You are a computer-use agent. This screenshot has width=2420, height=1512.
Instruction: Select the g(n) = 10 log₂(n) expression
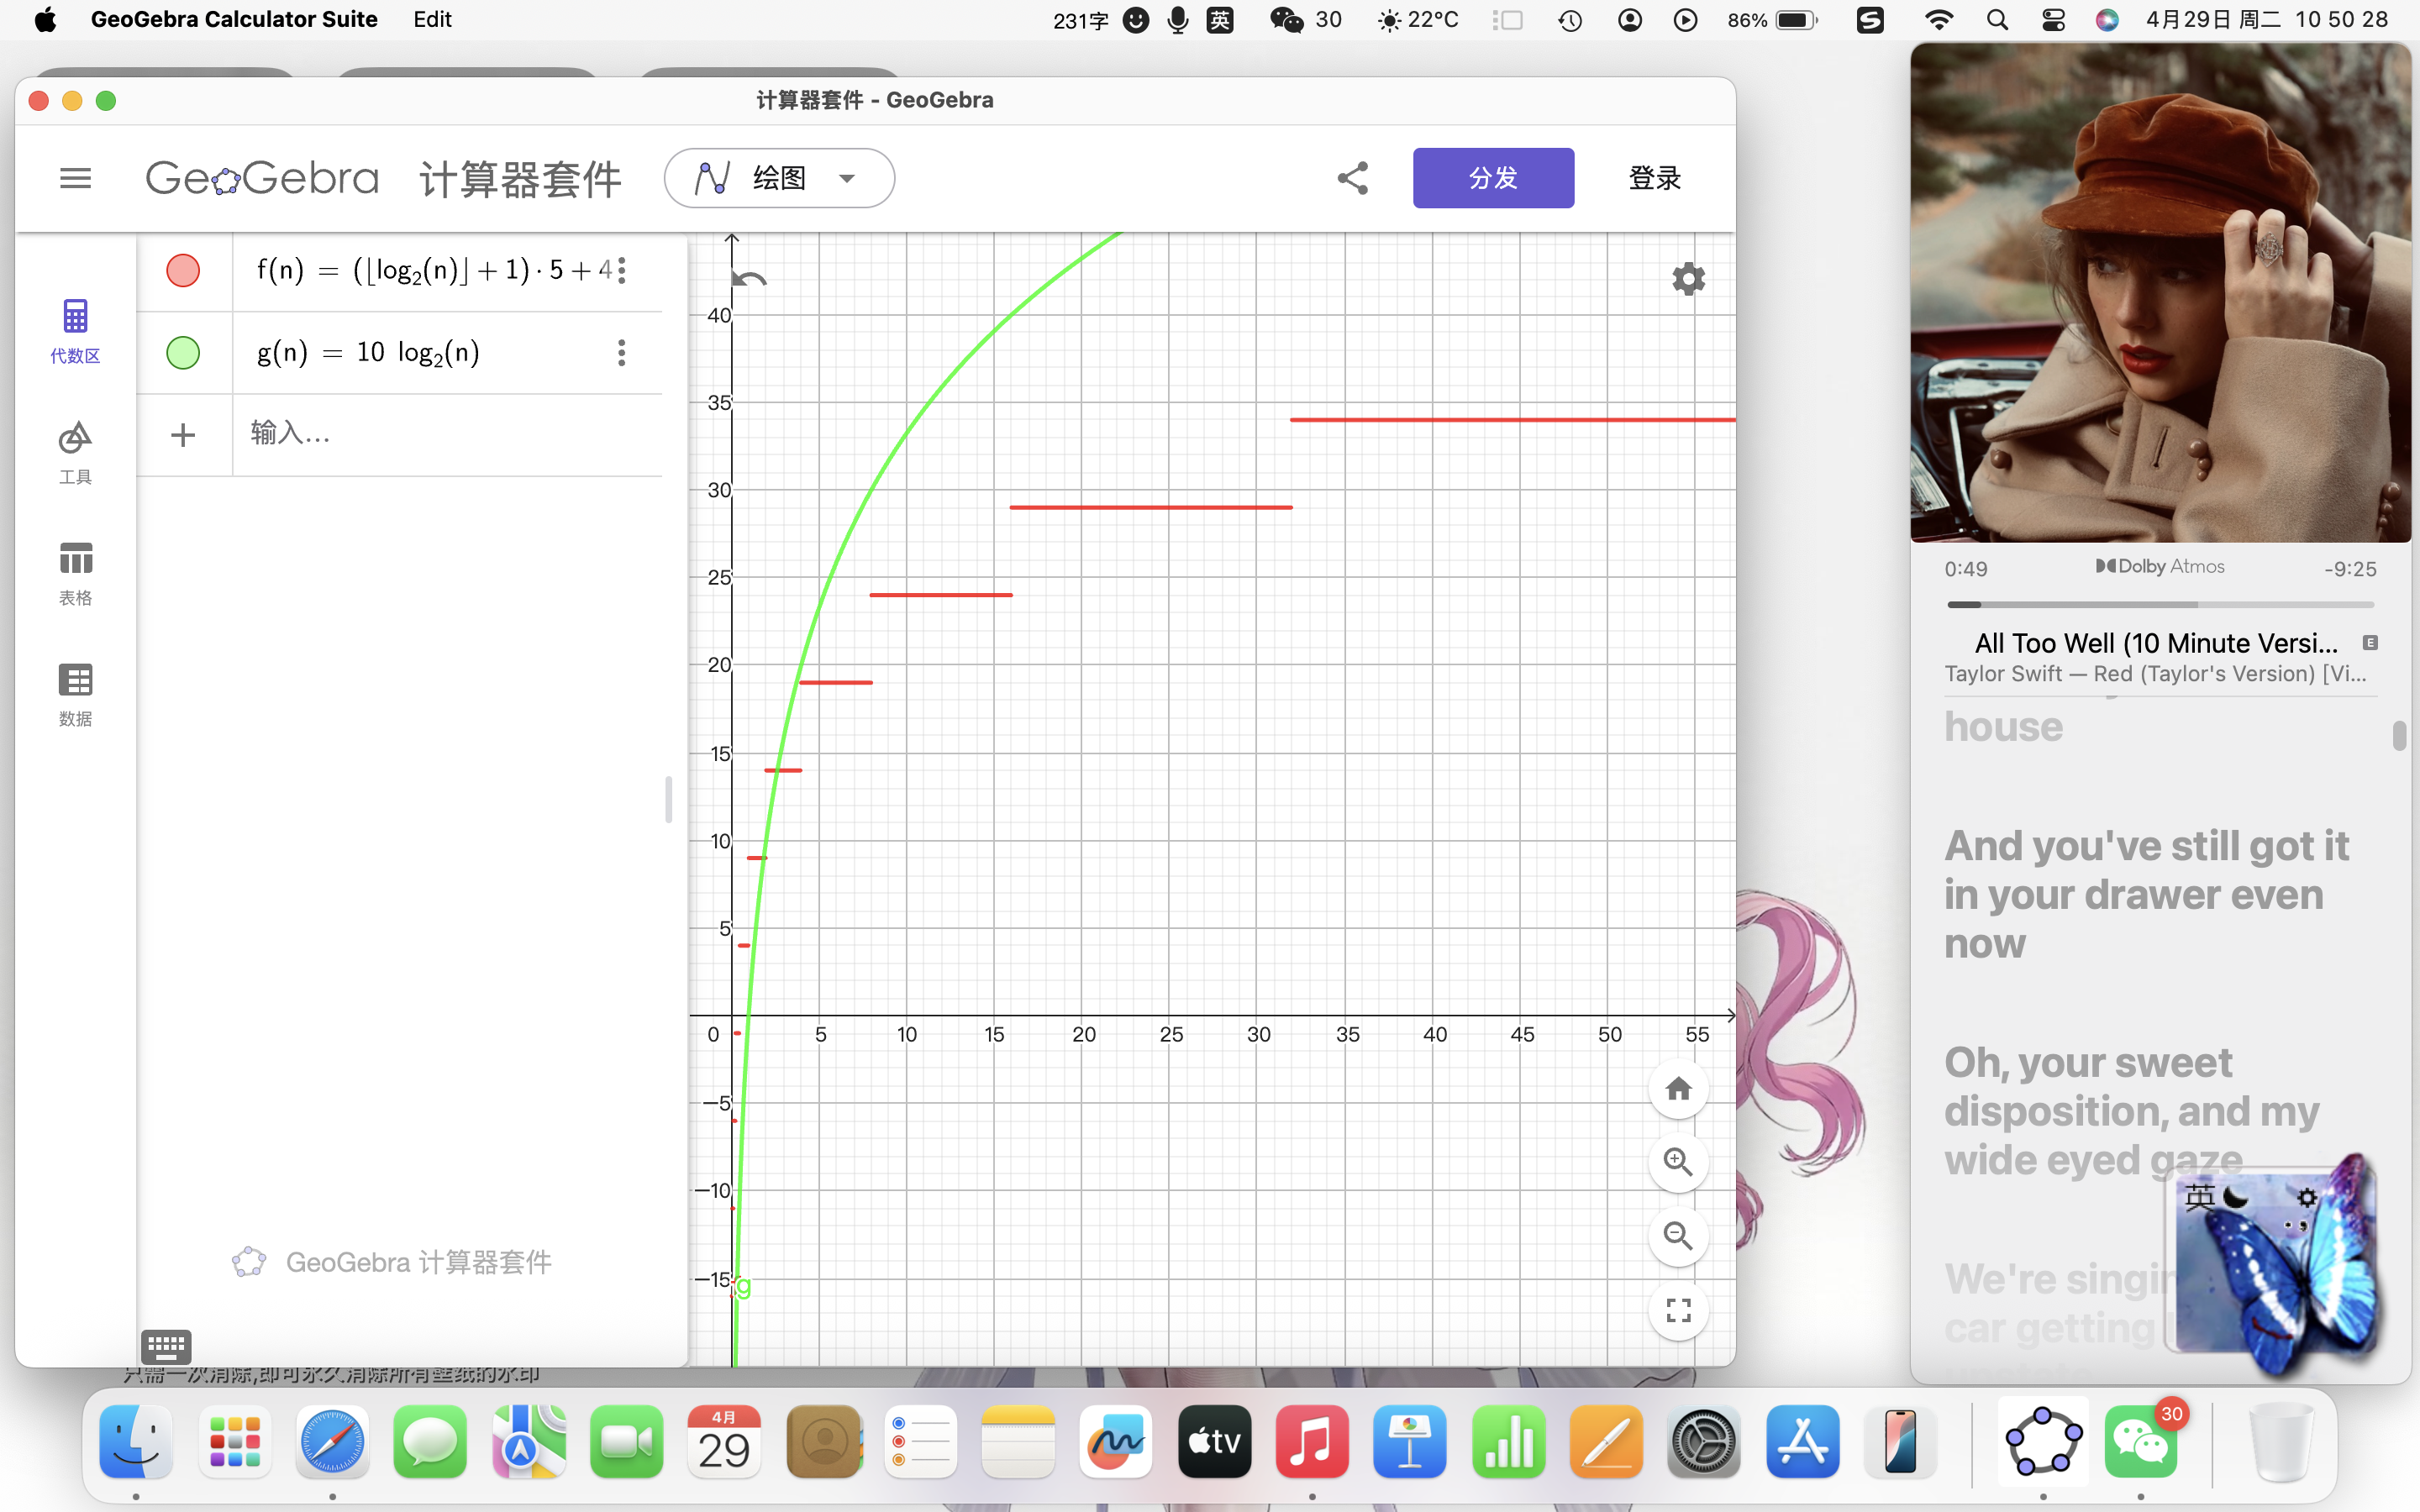pyautogui.click(x=369, y=352)
